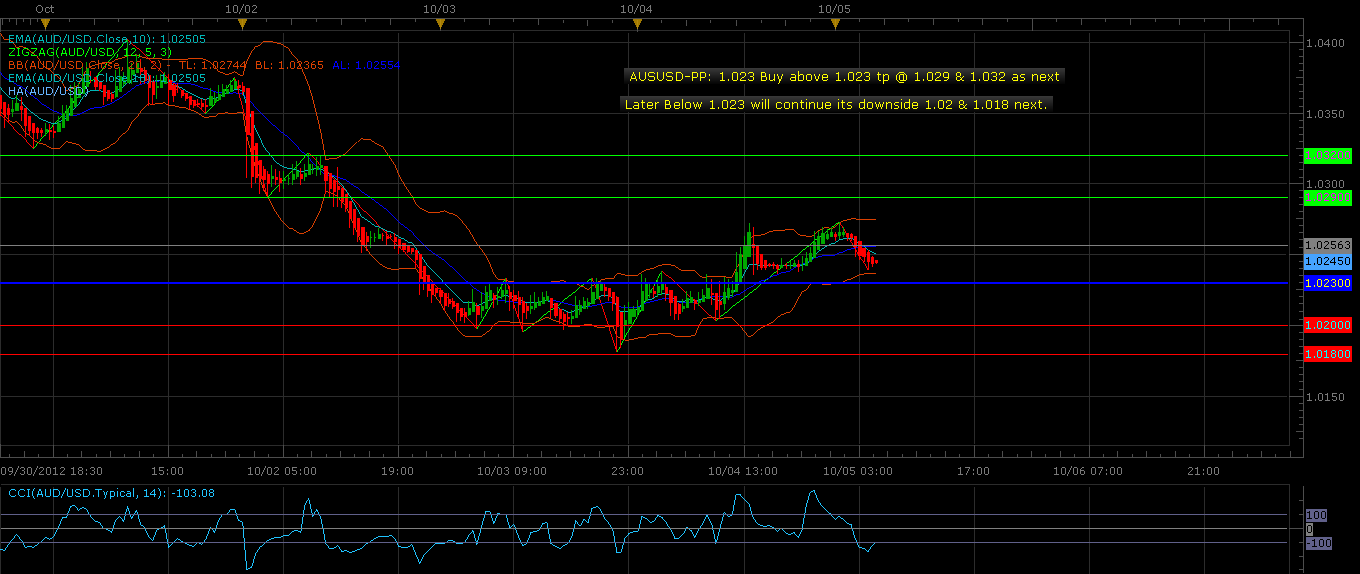Select the 1.02000 red price level tag

[1329, 325]
